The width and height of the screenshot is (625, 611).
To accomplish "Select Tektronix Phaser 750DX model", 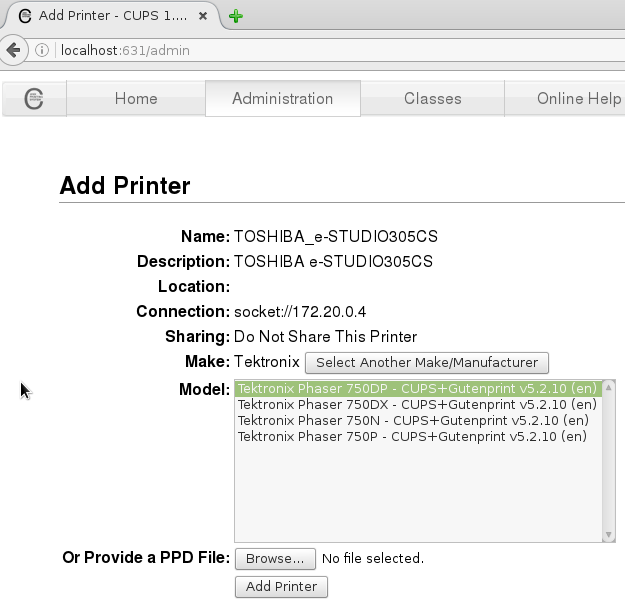I will (418, 405).
